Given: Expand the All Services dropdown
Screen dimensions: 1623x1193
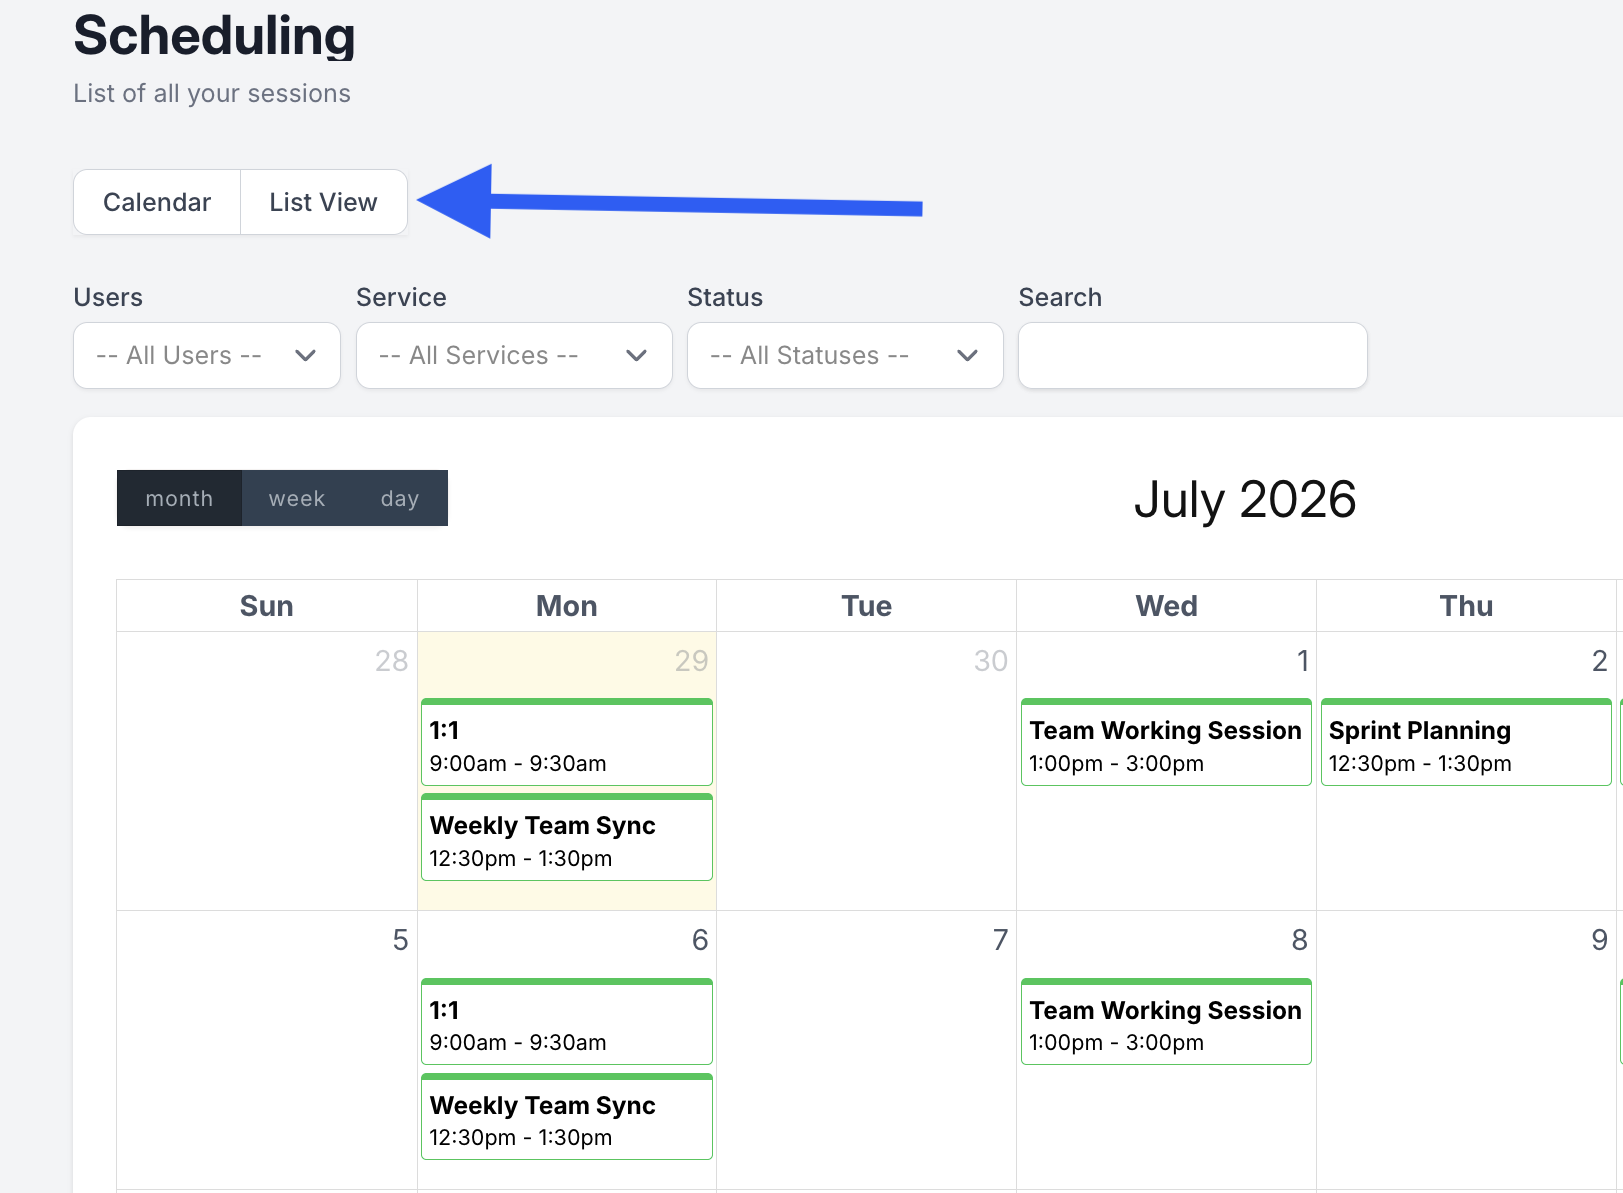Looking at the screenshot, I should click(x=514, y=355).
